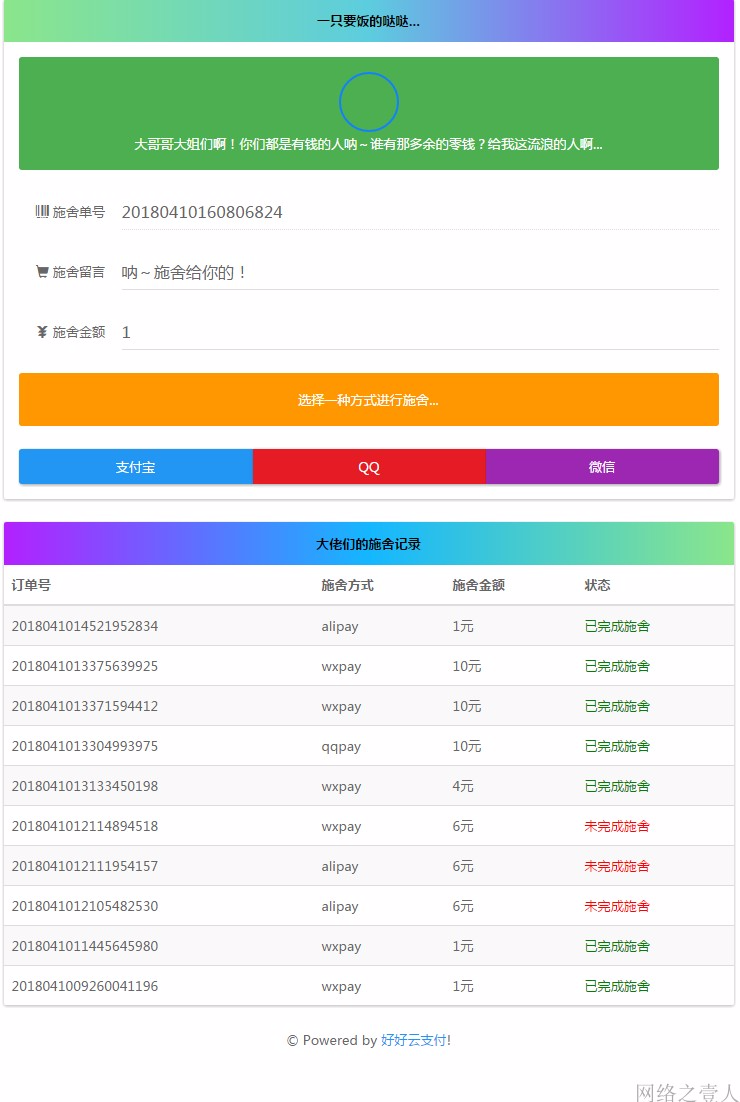This screenshot has height=1102, width=740.
Task: Select order number 2018041009260041196
Action: (85, 986)
